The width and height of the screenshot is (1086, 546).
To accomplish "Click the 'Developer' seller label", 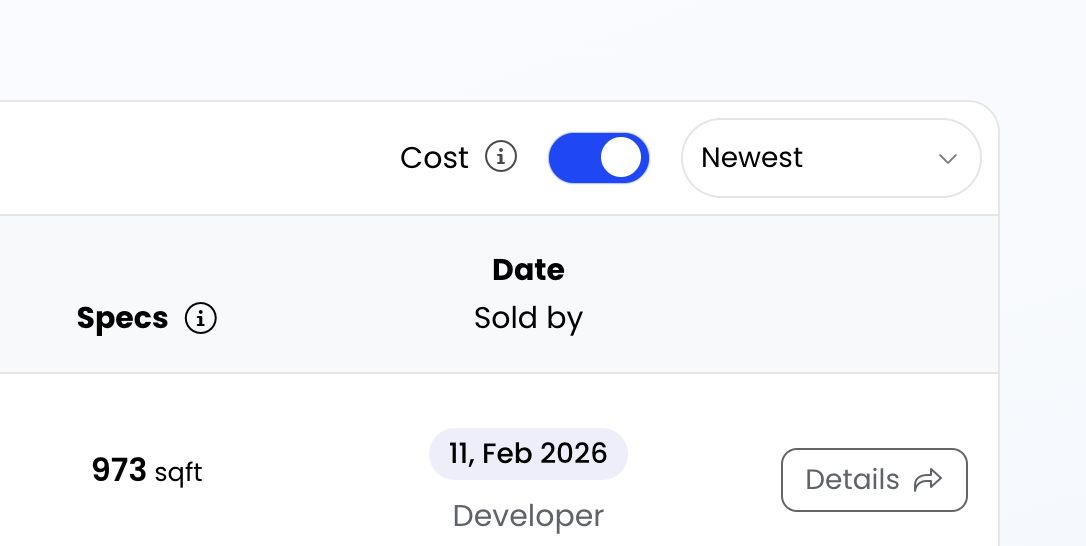I will click(528, 516).
